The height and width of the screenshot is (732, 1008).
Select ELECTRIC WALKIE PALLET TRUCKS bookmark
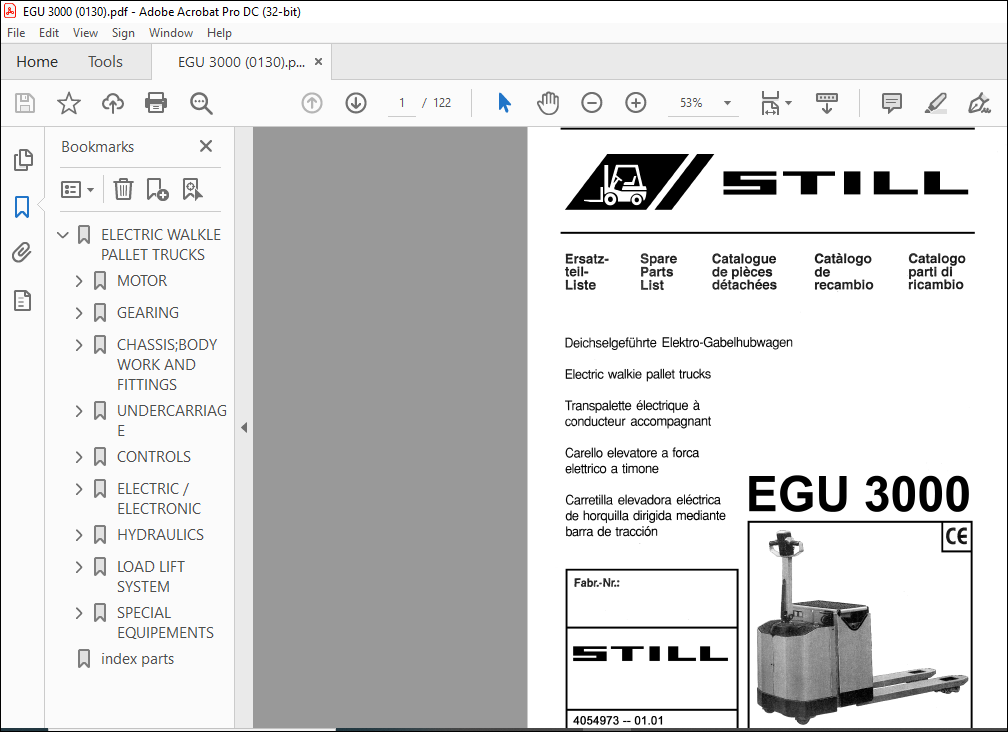click(161, 245)
